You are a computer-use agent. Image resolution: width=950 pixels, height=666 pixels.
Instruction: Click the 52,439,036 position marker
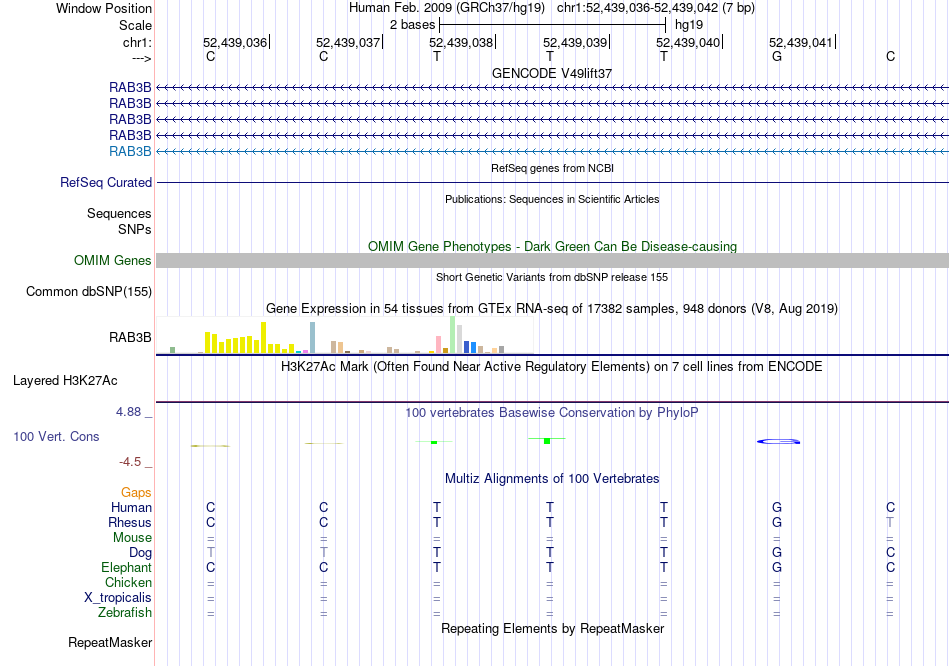click(234, 42)
